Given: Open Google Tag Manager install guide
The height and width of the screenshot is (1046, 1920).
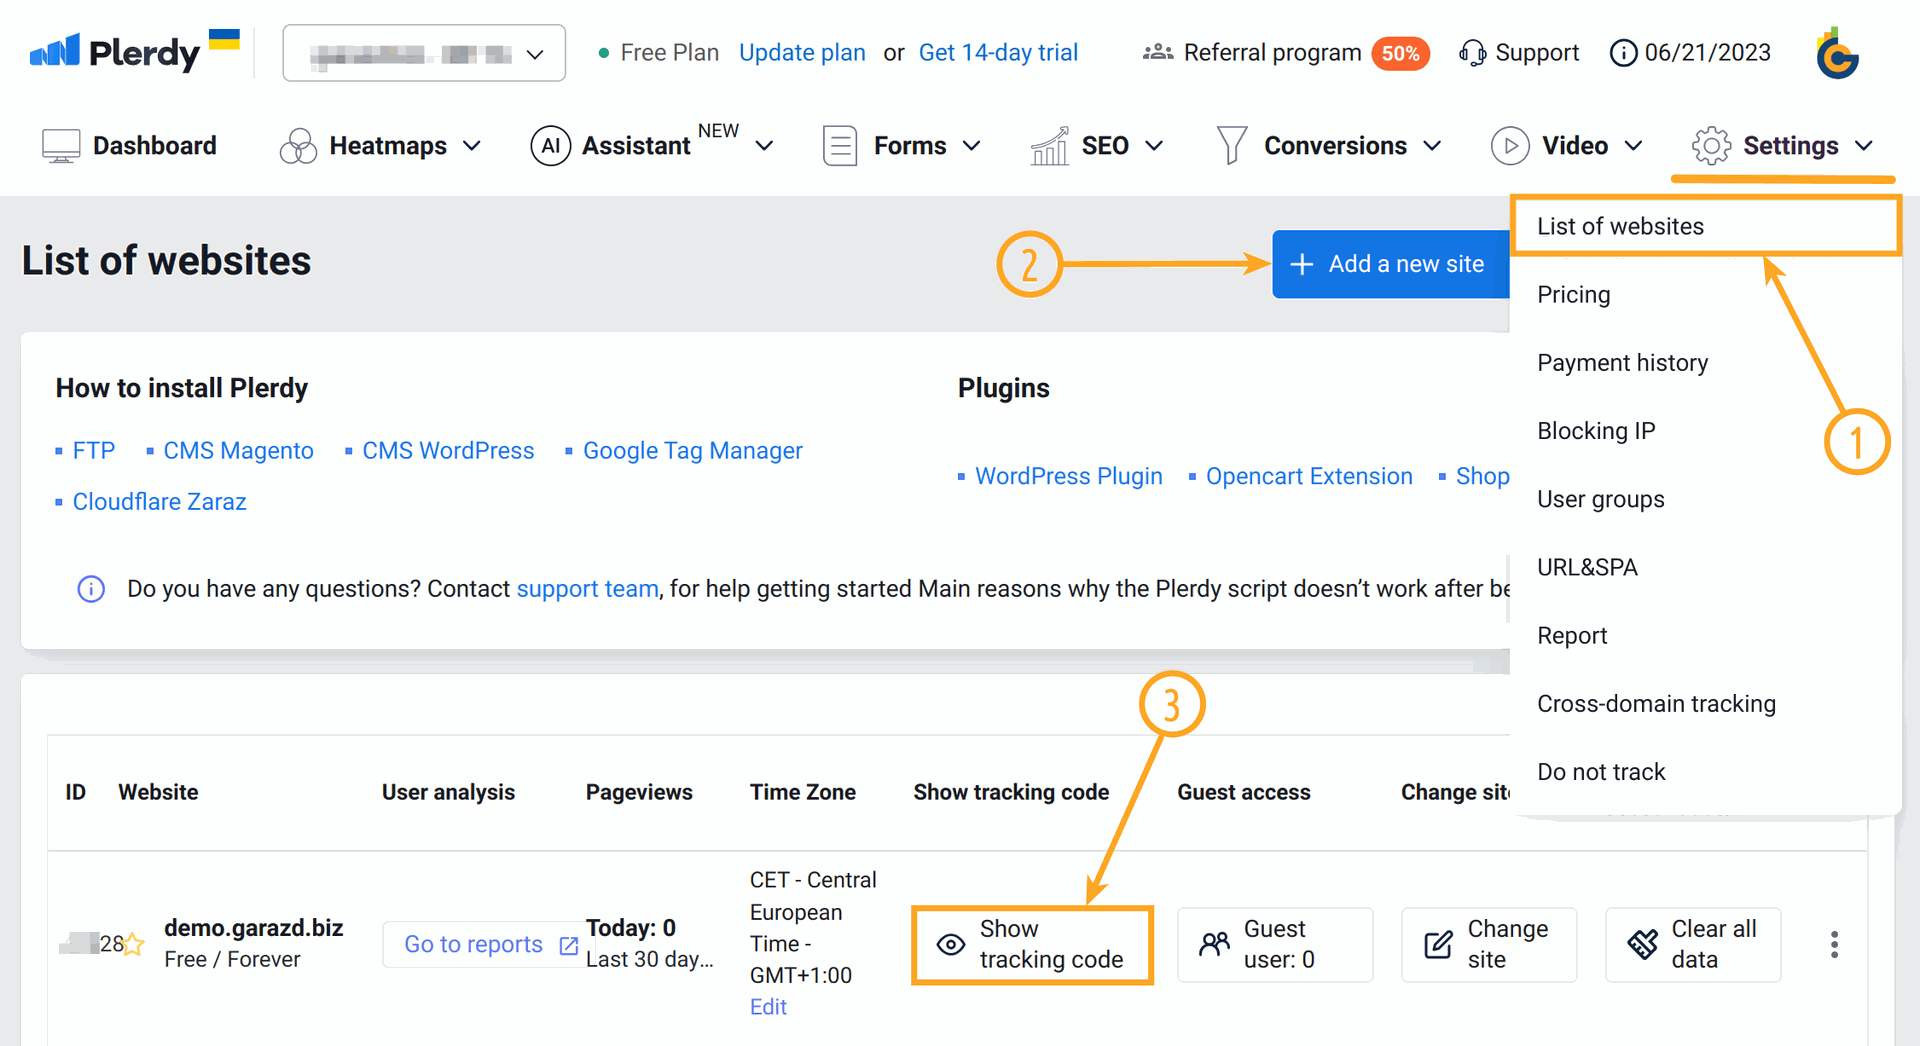Looking at the screenshot, I should click(x=693, y=451).
